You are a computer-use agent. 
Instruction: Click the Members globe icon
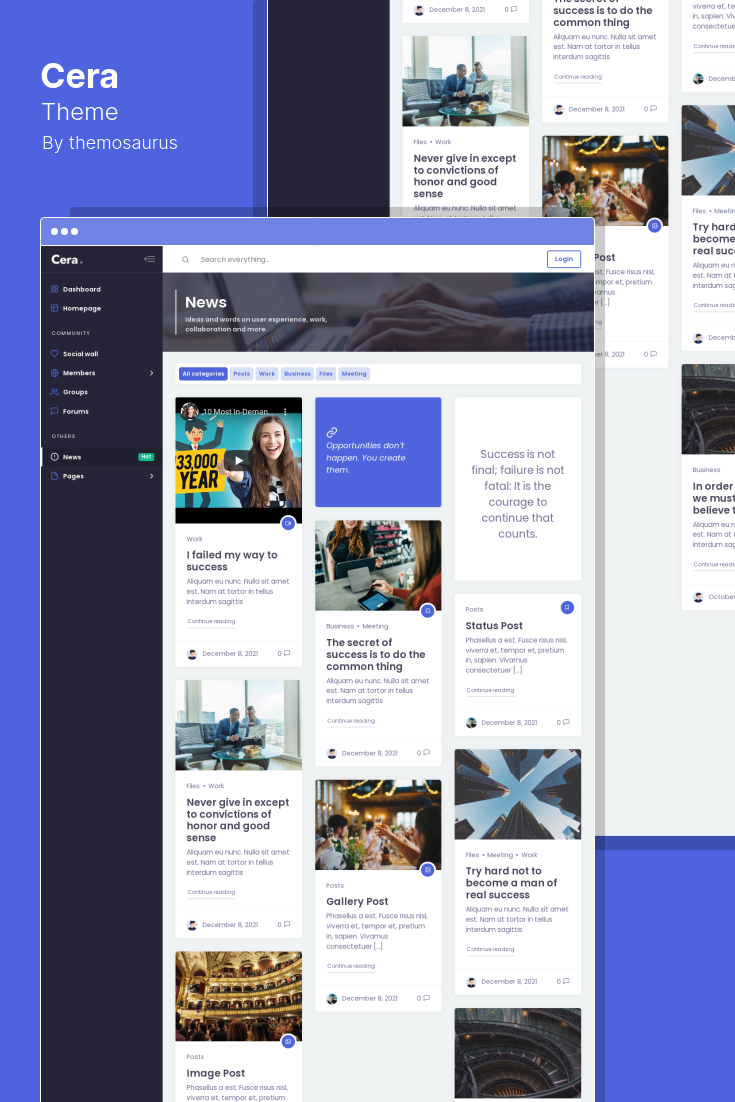click(54, 372)
